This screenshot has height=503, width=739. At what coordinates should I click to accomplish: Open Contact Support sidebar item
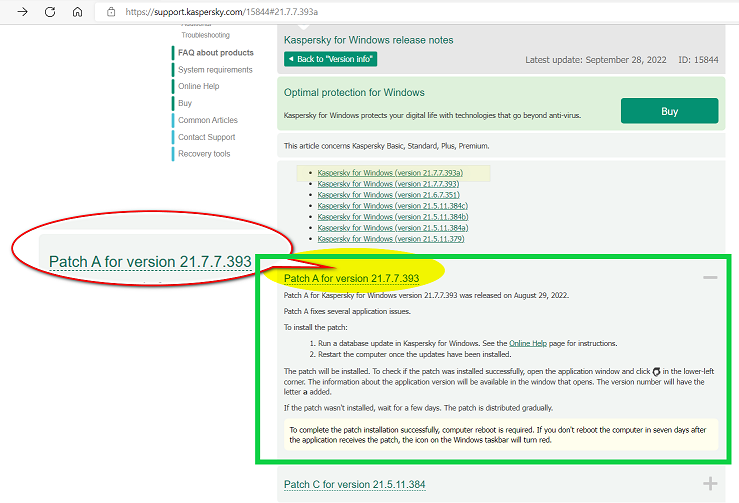click(206, 137)
